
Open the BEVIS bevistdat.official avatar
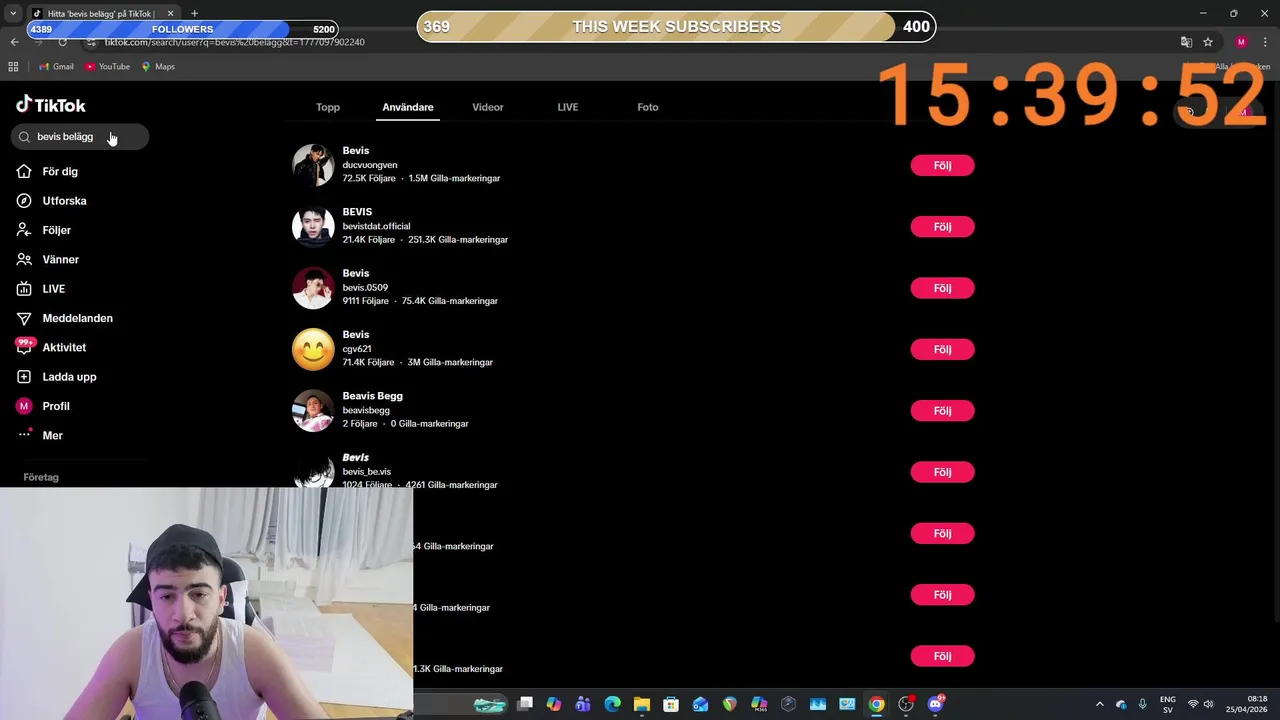coord(313,227)
